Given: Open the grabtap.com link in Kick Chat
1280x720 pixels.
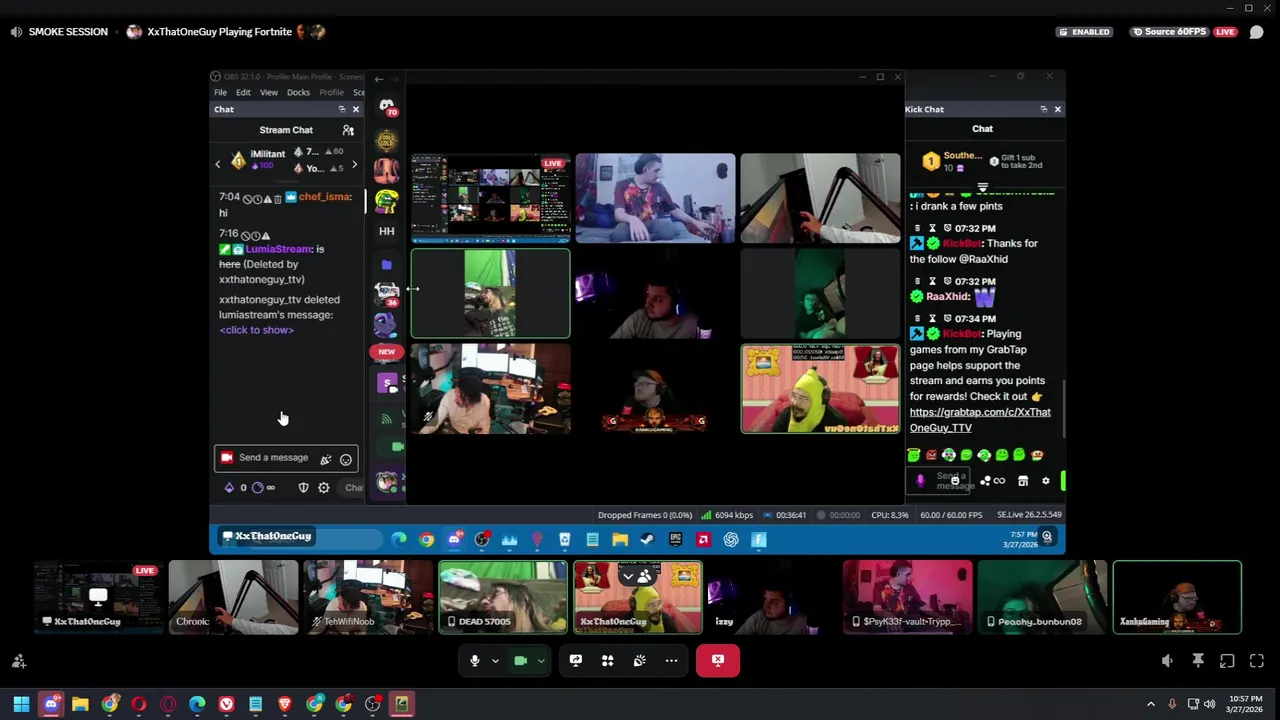Looking at the screenshot, I should point(980,420).
